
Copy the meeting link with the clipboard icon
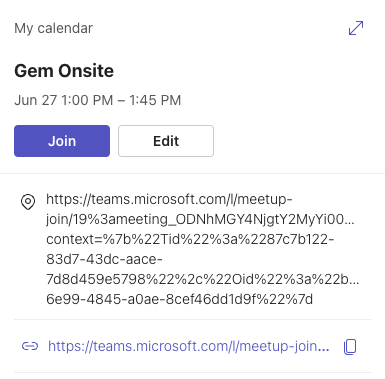[350, 347]
